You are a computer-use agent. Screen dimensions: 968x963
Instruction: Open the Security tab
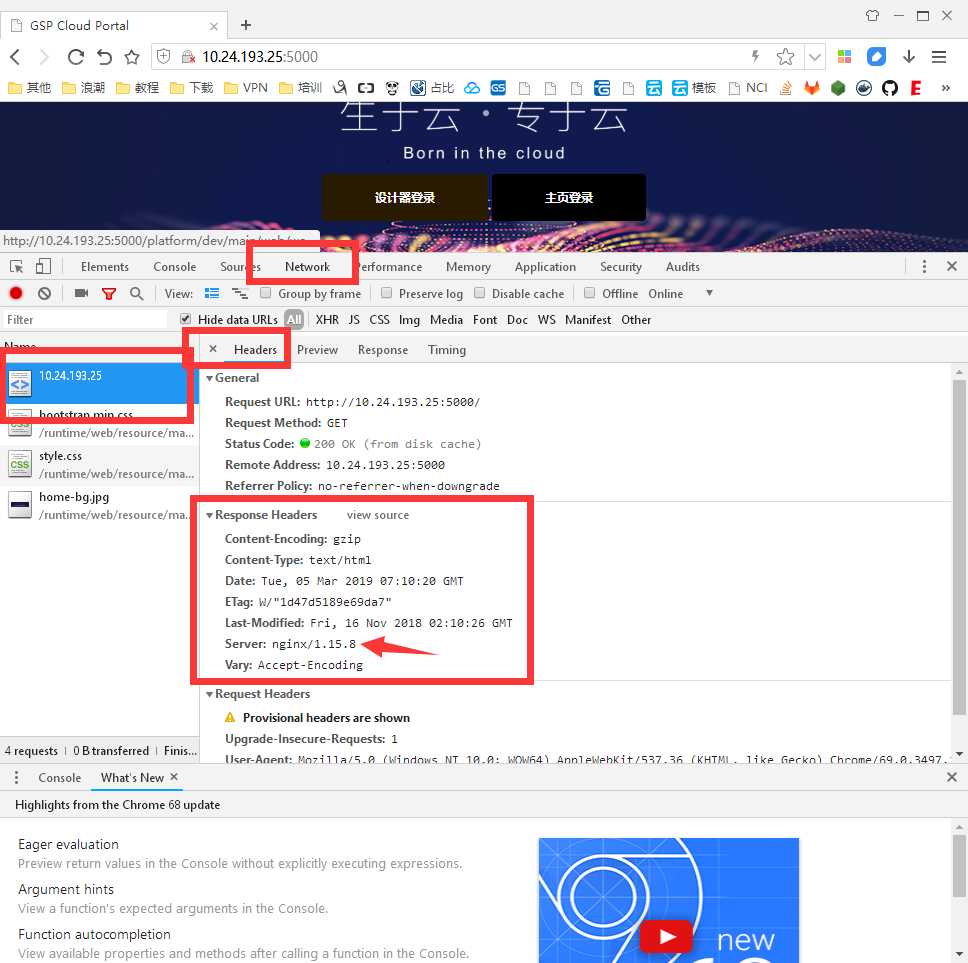pos(620,267)
